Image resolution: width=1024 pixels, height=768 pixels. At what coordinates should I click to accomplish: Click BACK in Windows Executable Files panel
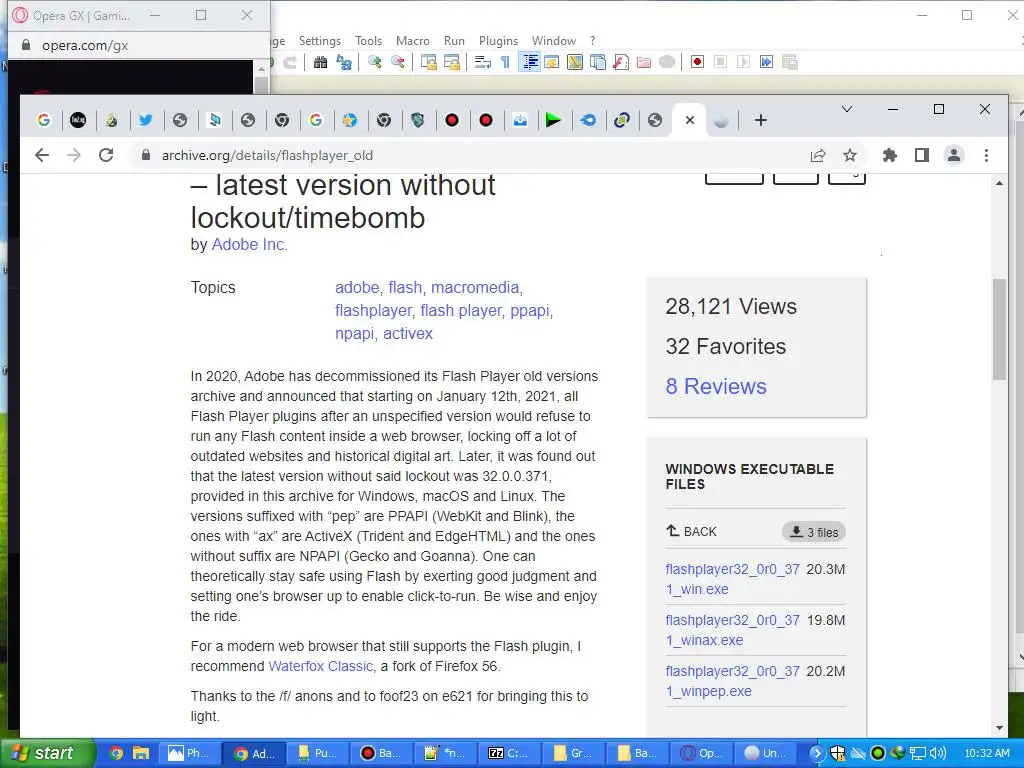tap(692, 532)
